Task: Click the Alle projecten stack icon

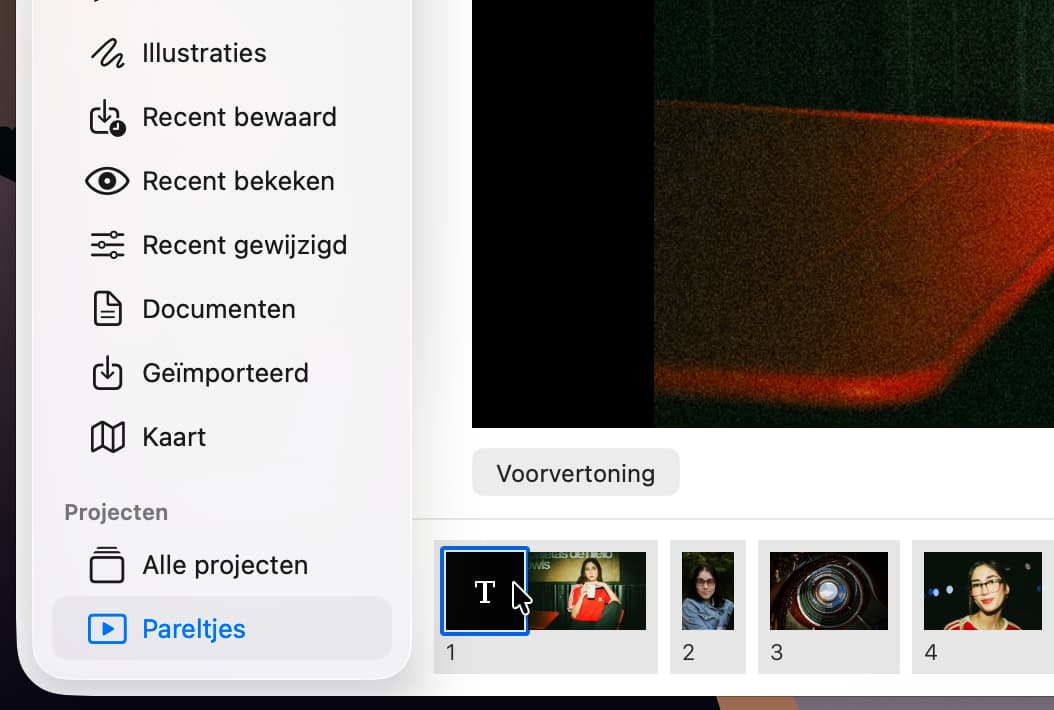Action: coord(107,565)
